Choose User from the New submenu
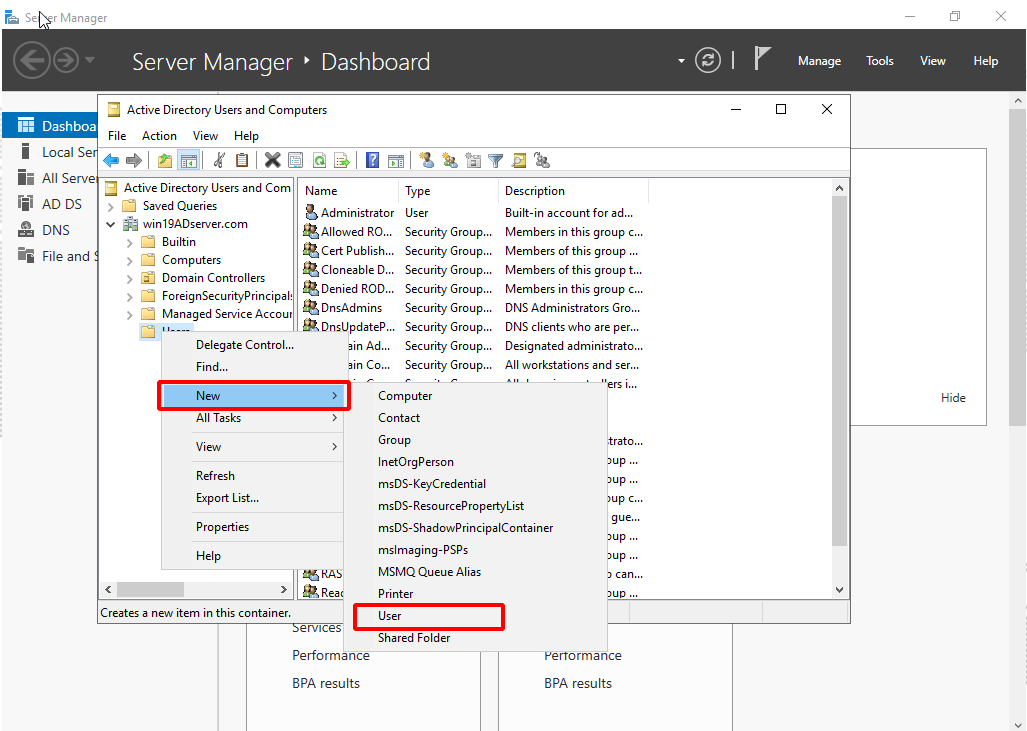Viewport: 1027px width, 731px height. pyautogui.click(x=390, y=616)
